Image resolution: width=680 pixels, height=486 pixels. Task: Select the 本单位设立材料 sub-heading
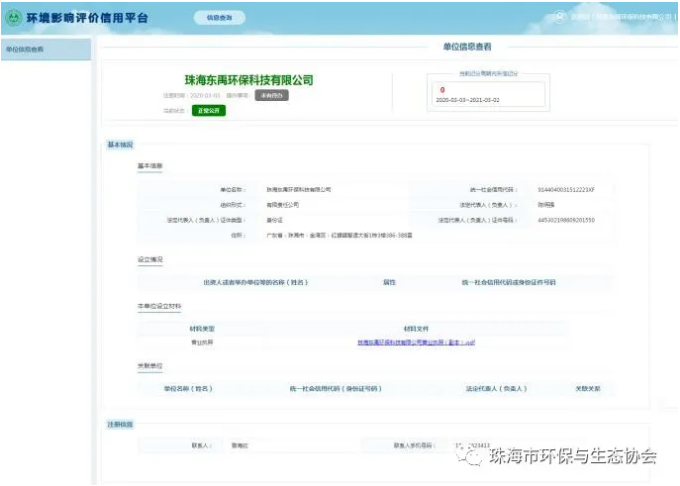tap(159, 307)
